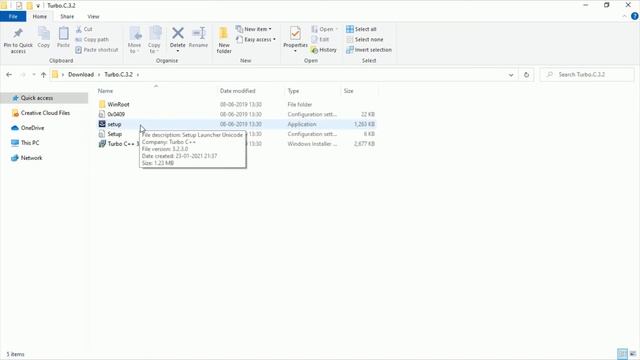
Task: Open OneDrive in navigation pane
Action: coord(28,128)
